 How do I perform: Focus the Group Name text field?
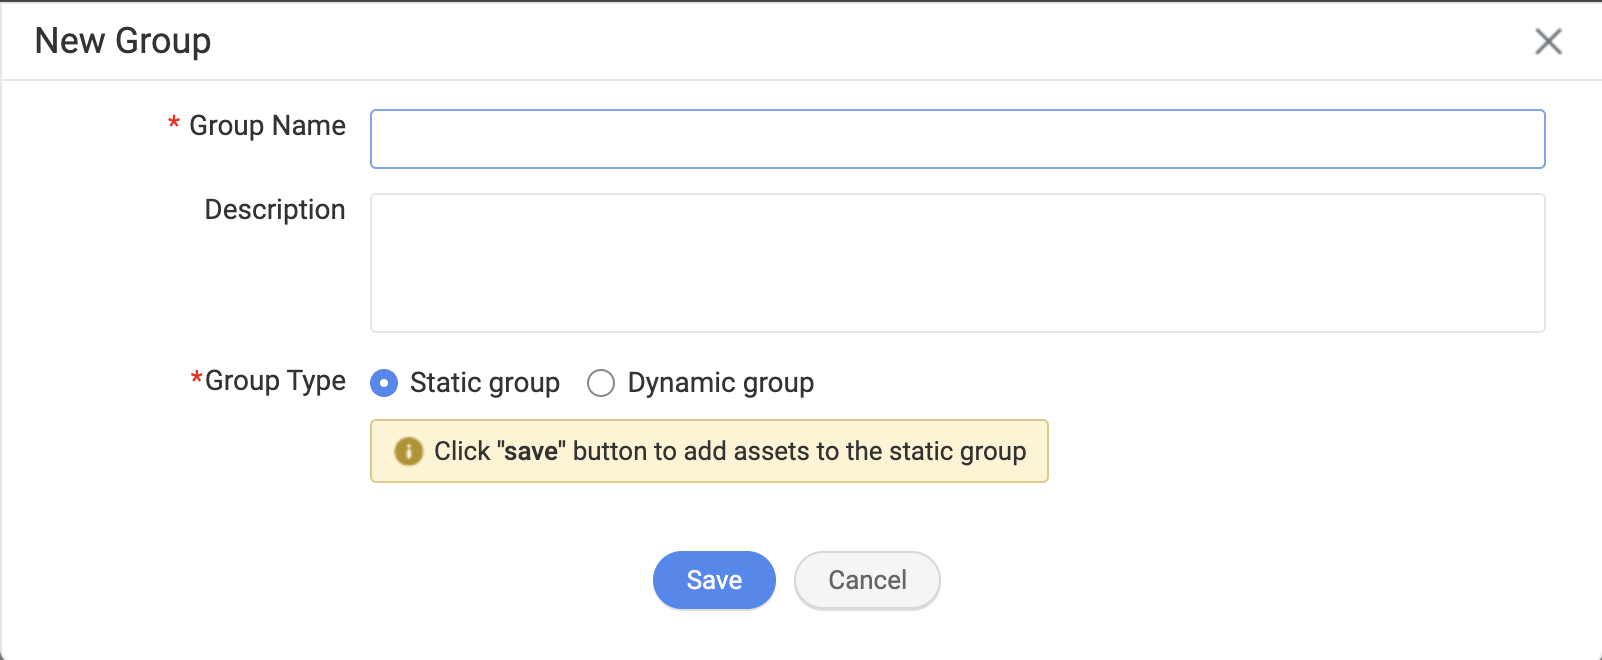[957, 139]
